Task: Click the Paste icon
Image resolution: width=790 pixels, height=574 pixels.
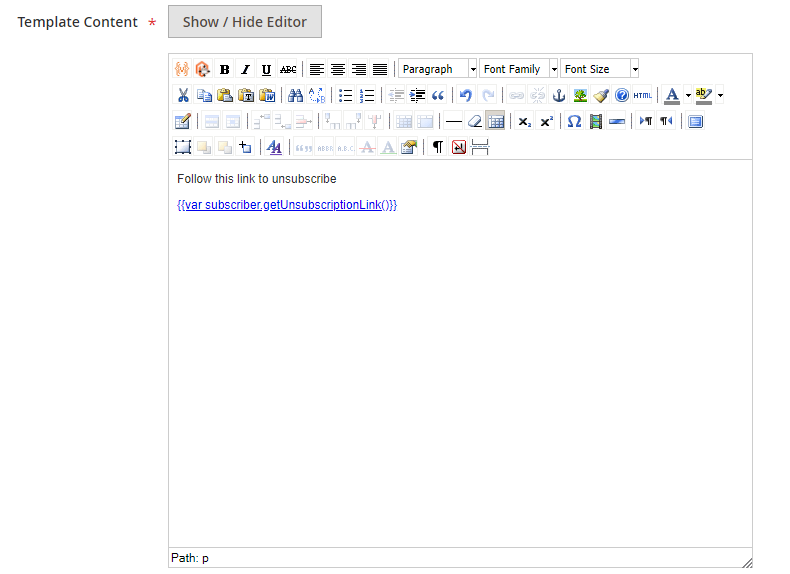Action: 225,95
